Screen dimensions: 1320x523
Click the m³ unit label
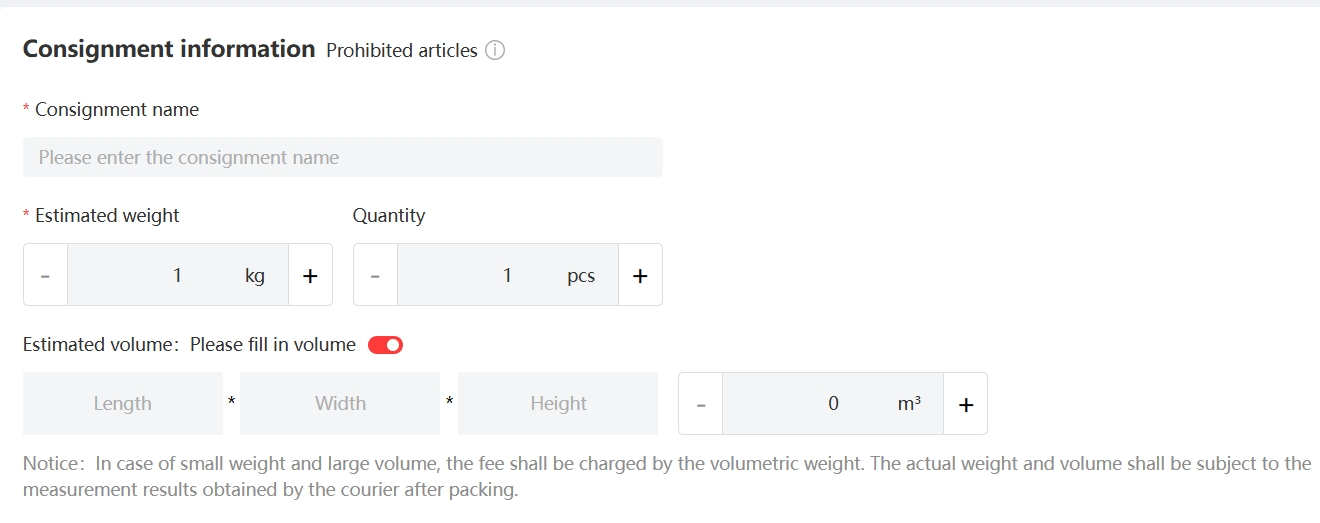[909, 404]
